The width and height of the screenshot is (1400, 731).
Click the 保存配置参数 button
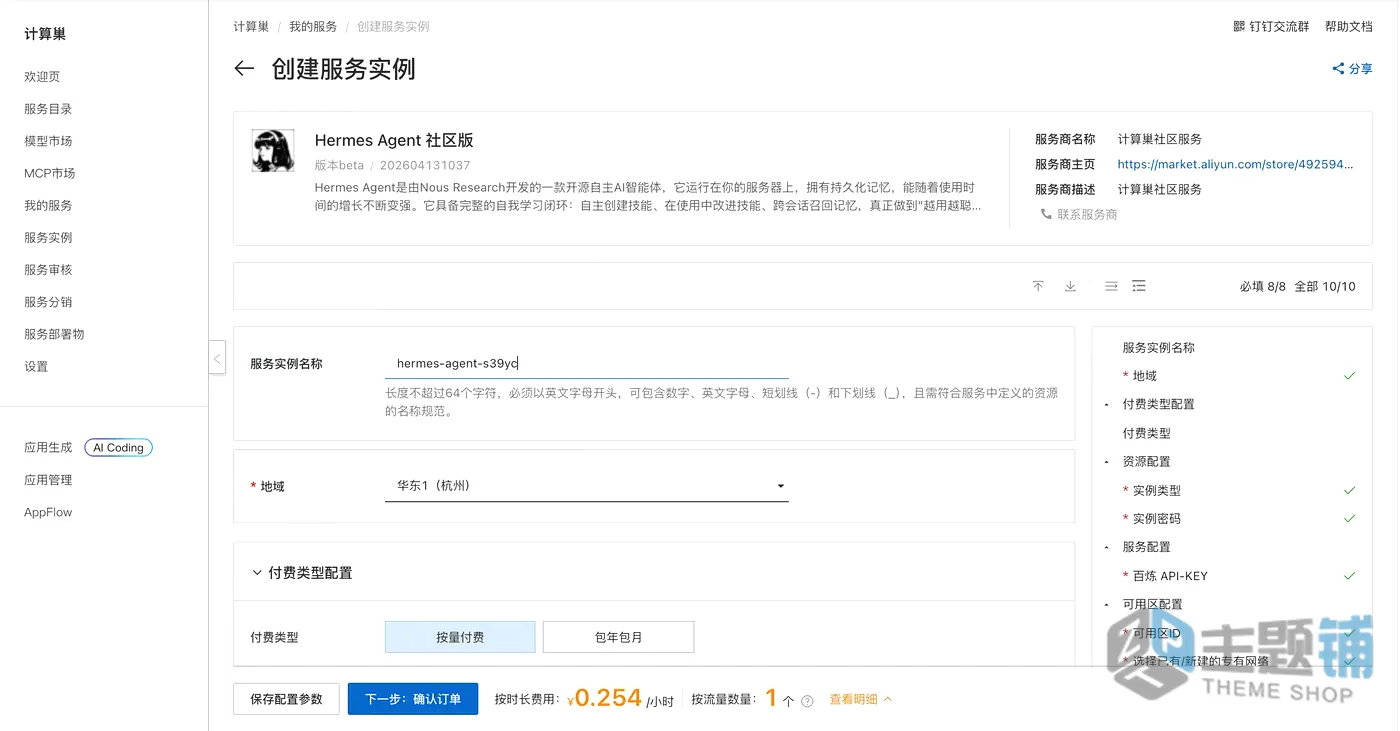tap(286, 699)
